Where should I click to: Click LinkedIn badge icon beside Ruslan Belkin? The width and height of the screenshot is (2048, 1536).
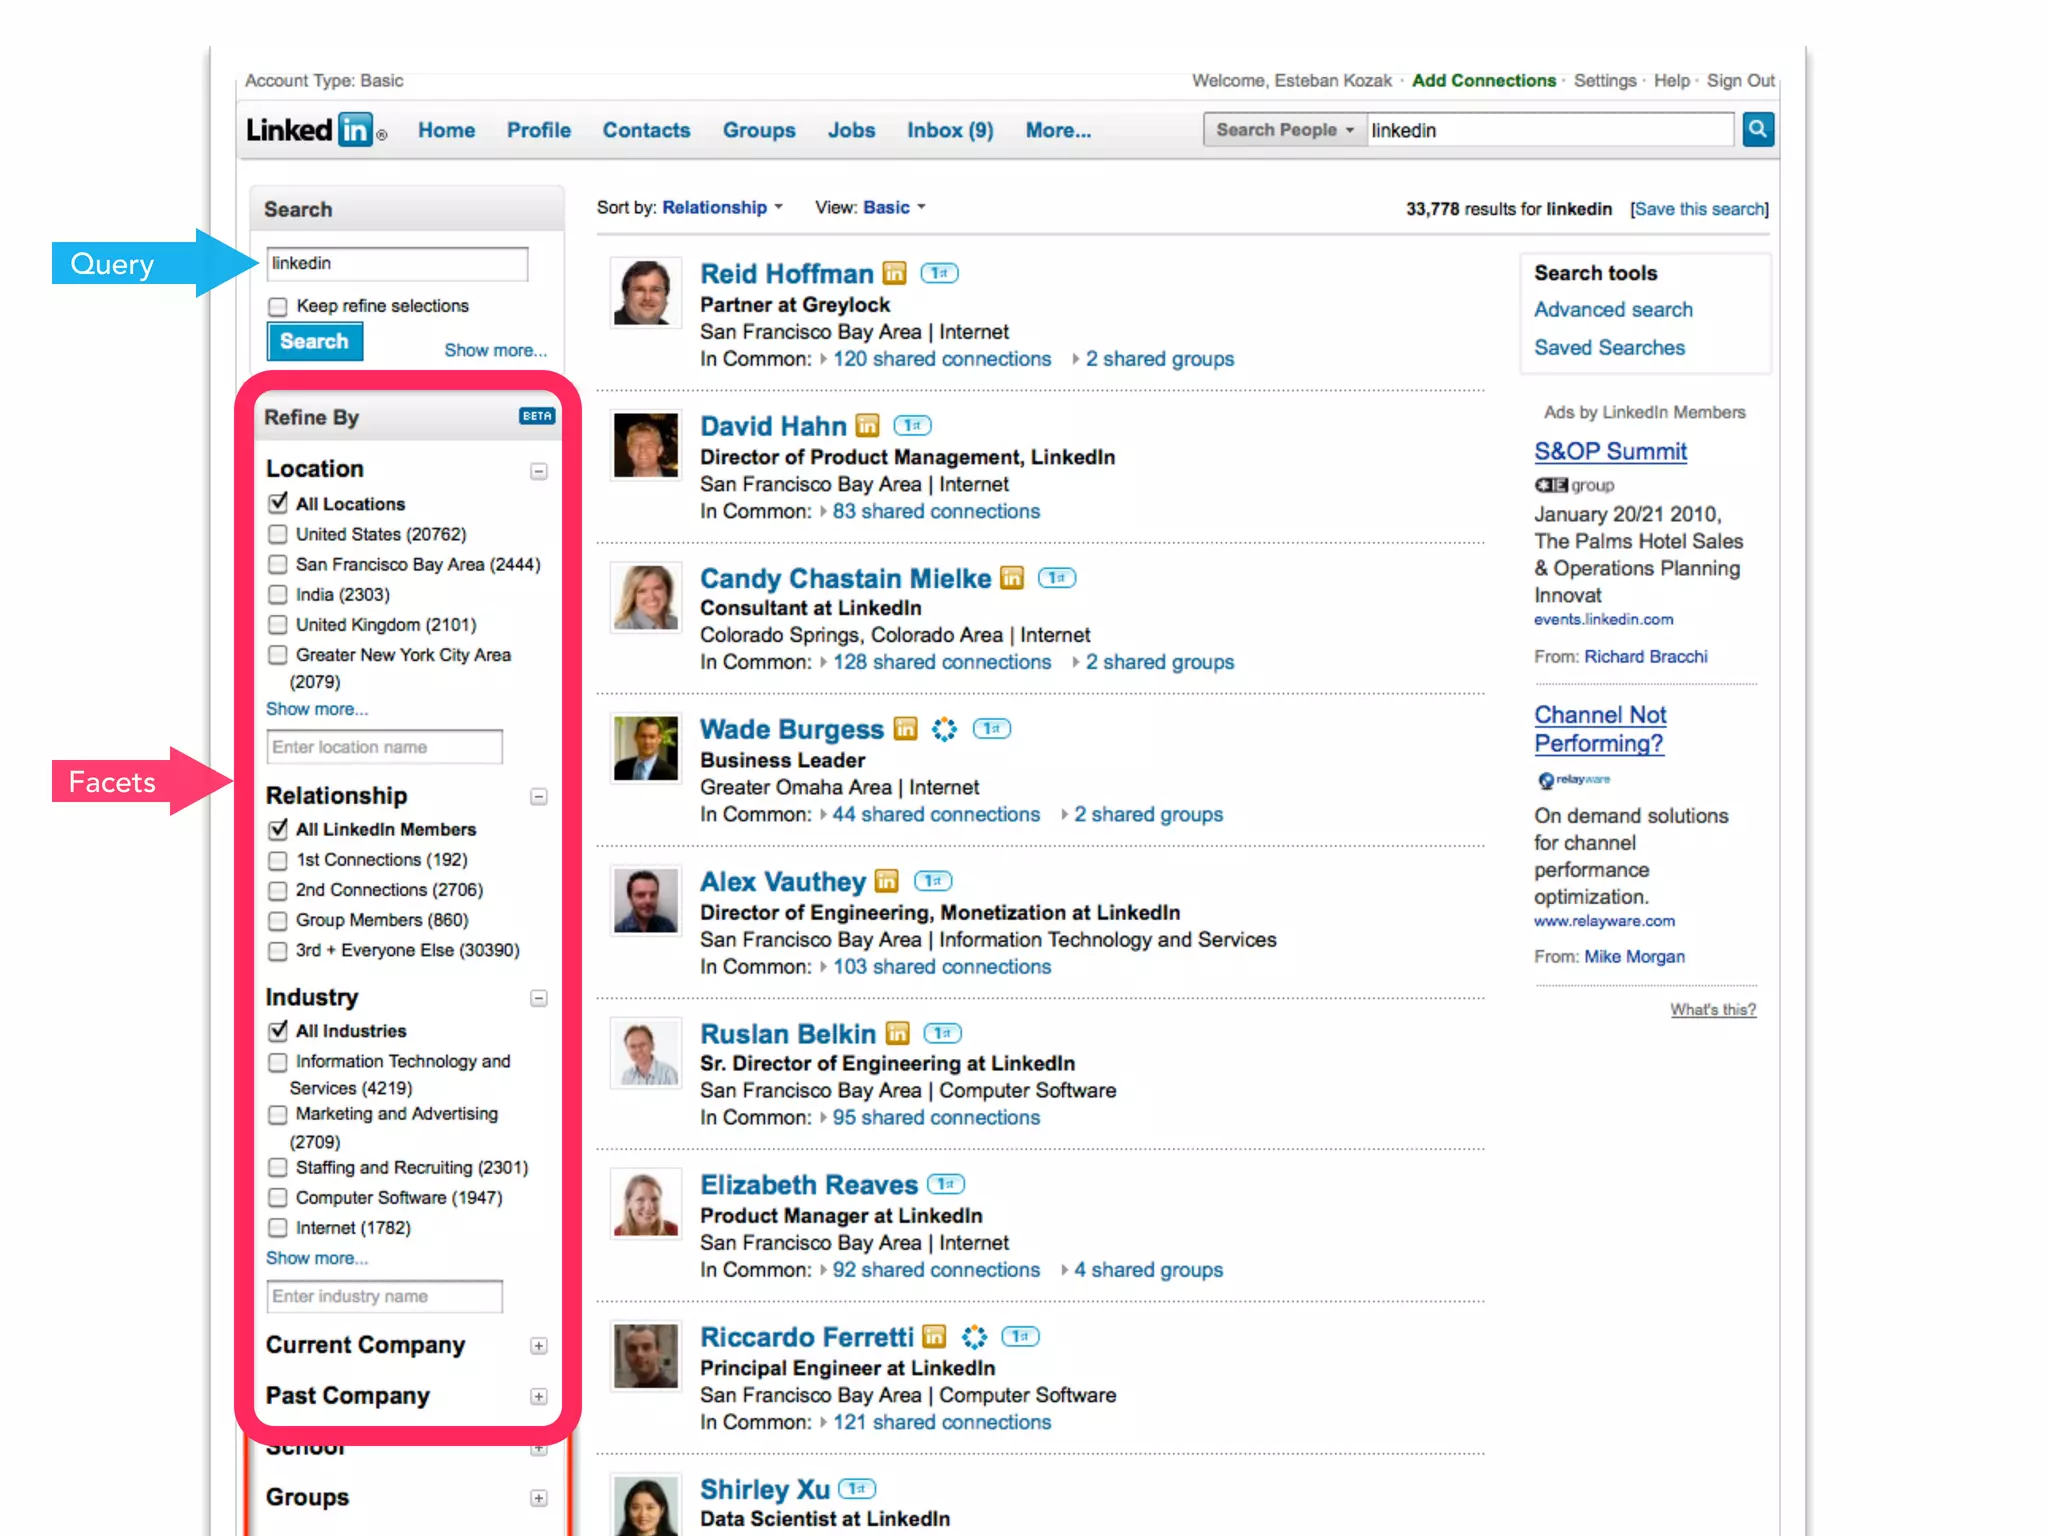898,1033
